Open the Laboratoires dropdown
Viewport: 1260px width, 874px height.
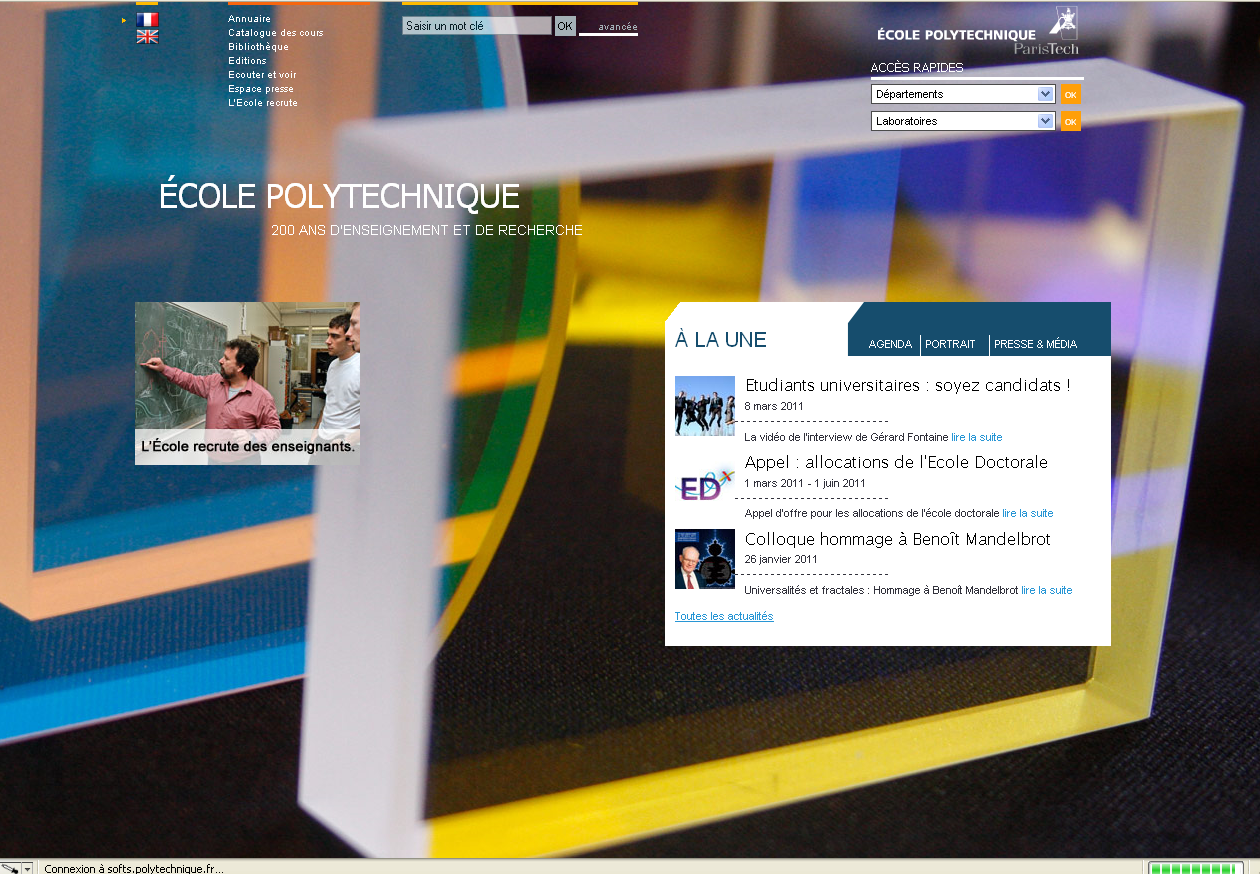coord(963,121)
